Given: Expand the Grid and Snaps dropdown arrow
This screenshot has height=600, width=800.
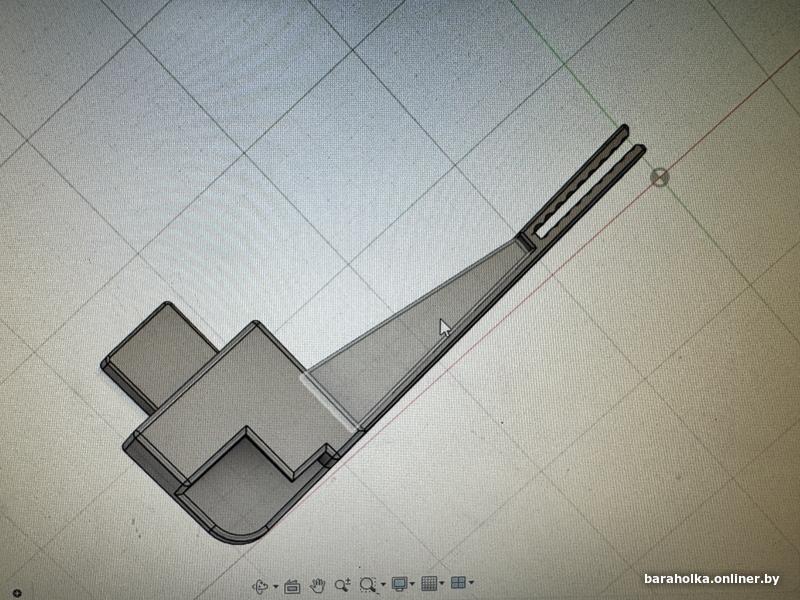Looking at the screenshot, I should 442,582.
